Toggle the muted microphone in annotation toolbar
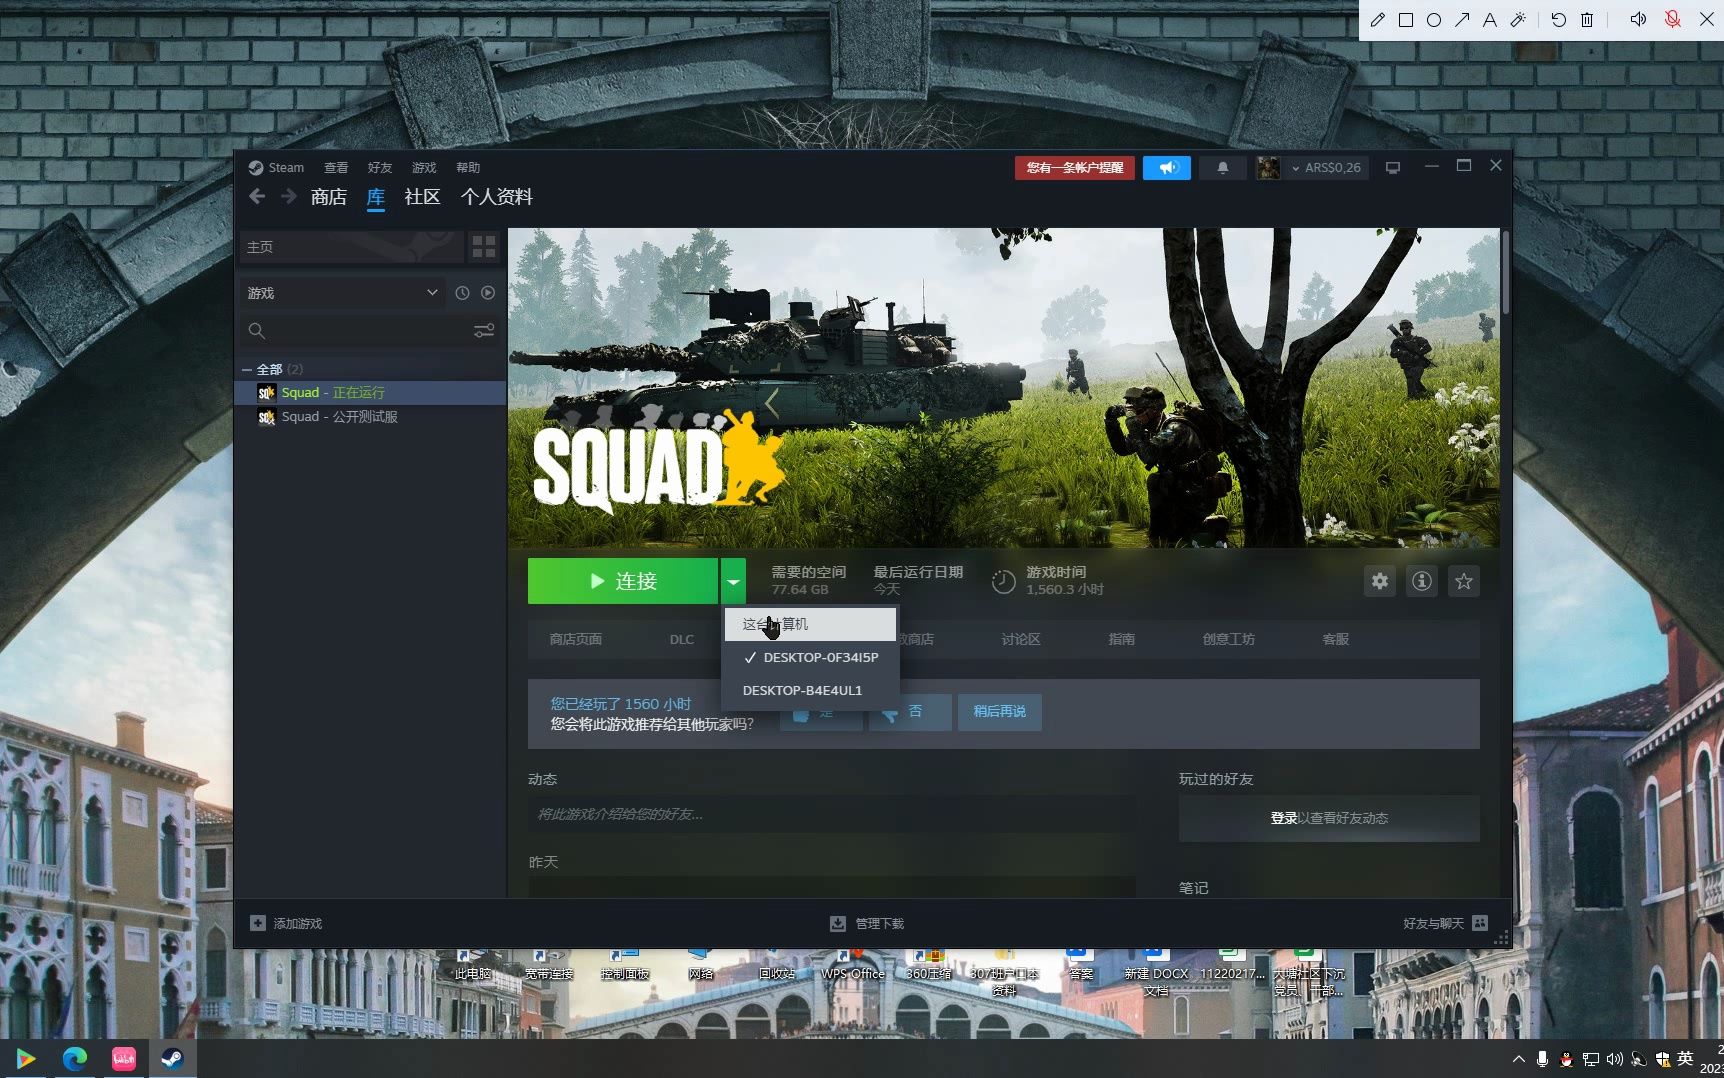The width and height of the screenshot is (1724, 1078). 1671,20
